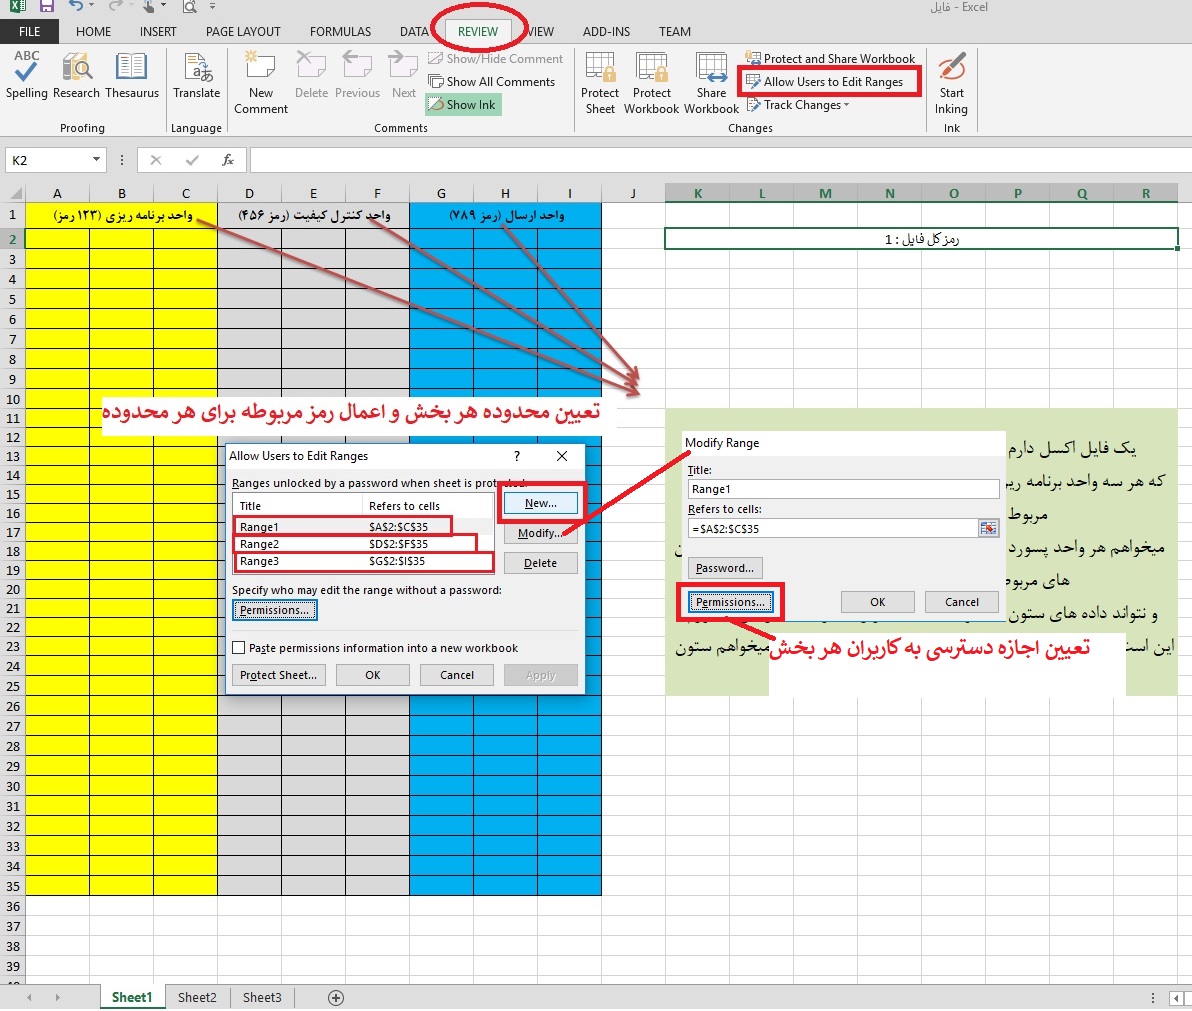Switch to the REVIEW tab
The image size is (1192, 1011).
478,31
